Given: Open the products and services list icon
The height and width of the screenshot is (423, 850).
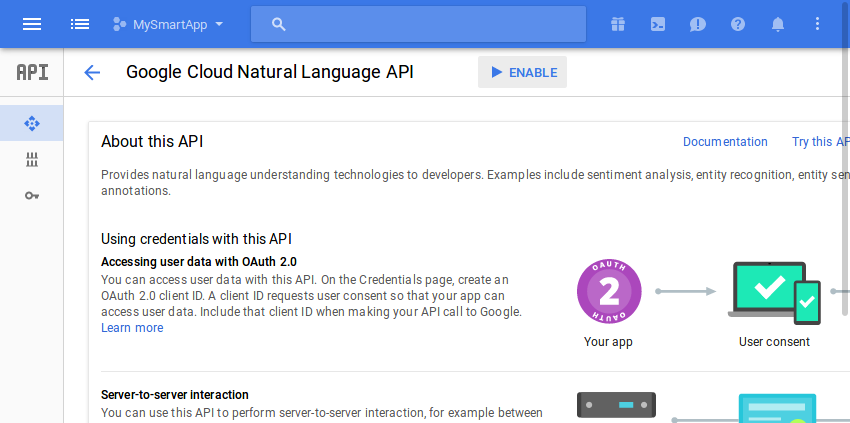Looking at the screenshot, I should point(80,24).
